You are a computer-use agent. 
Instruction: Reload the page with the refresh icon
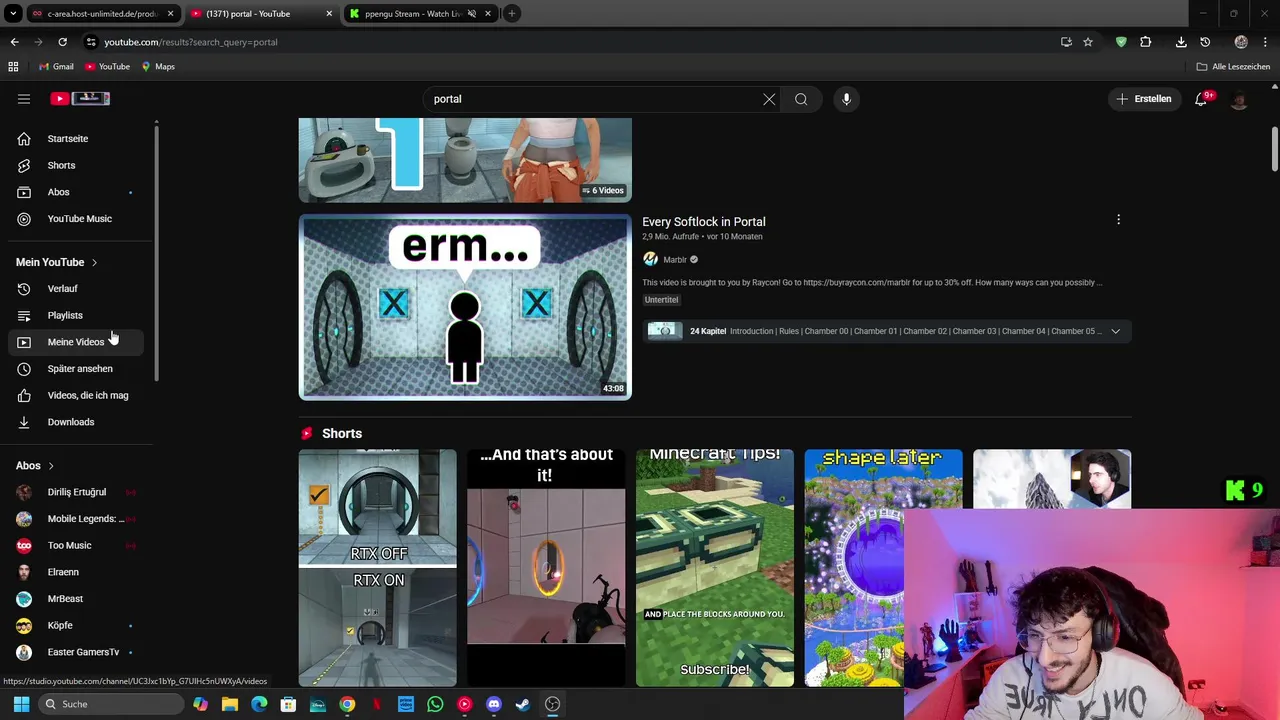point(62,42)
